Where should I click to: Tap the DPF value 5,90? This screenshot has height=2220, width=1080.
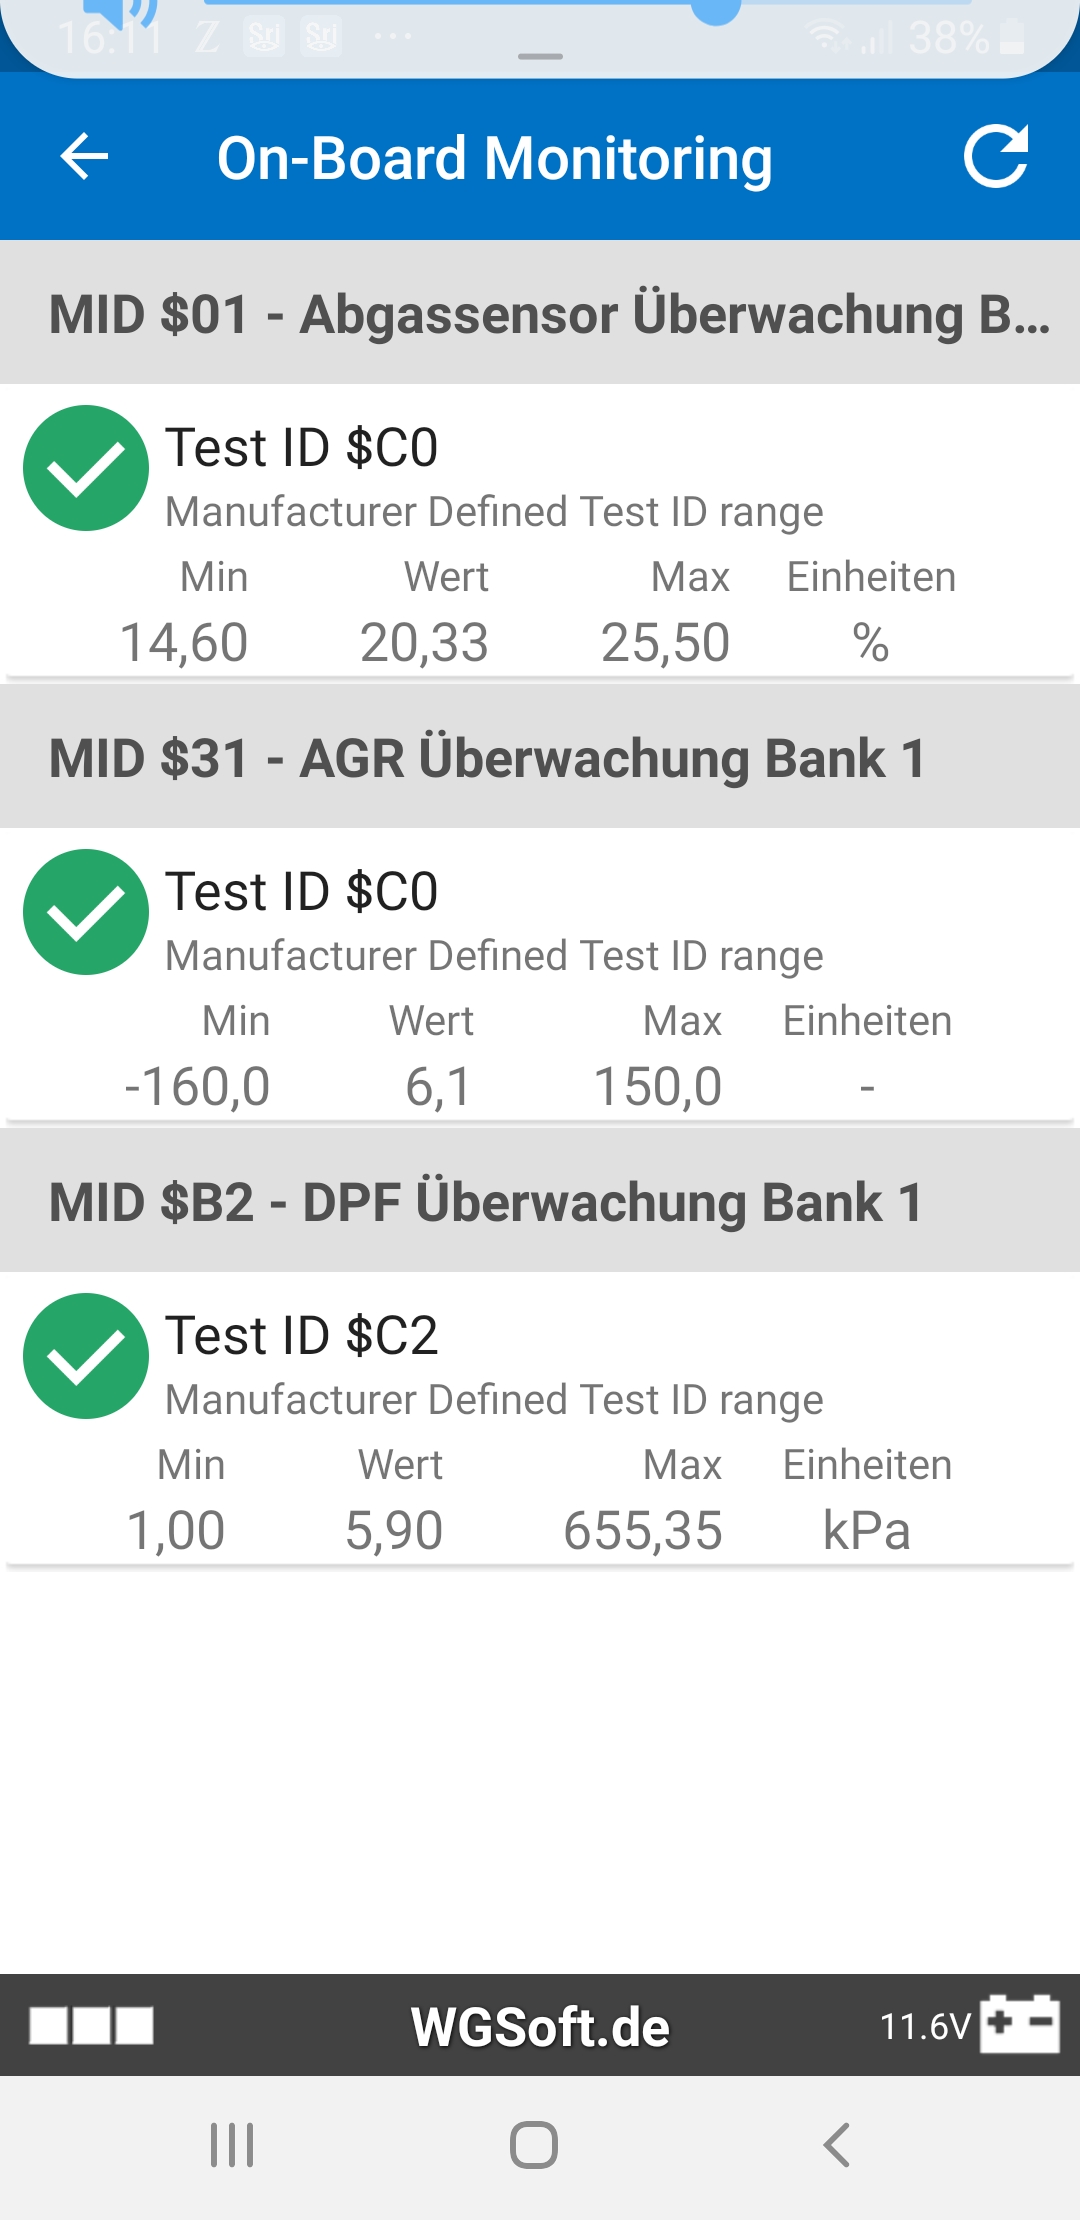394,1530
